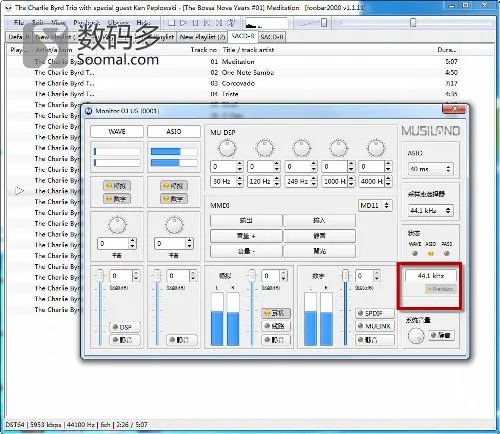Screen dimensions: 500x434
Task: Switch to the Default playlist tab
Action: (19, 37)
